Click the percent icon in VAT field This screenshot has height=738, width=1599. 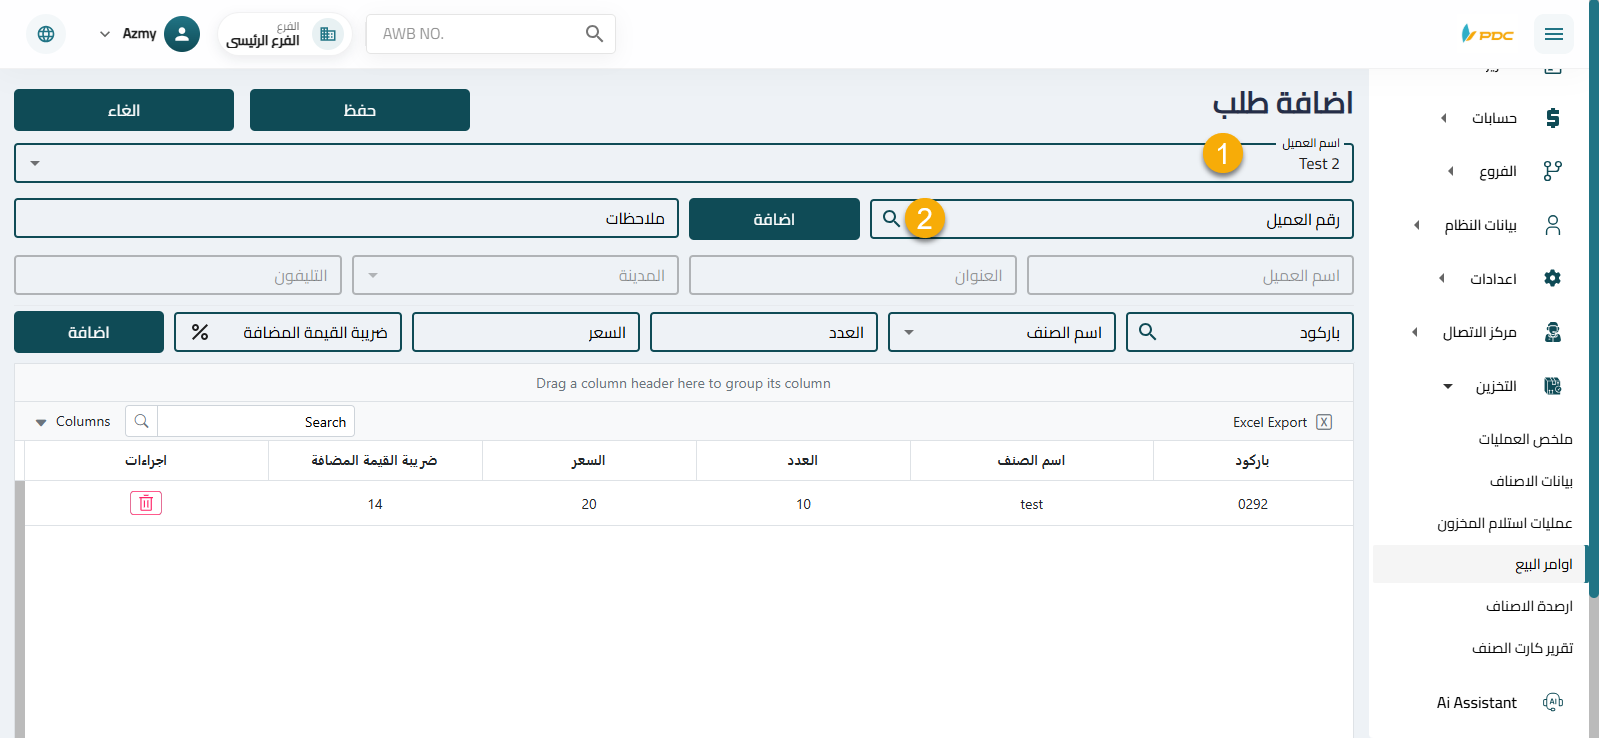(200, 332)
